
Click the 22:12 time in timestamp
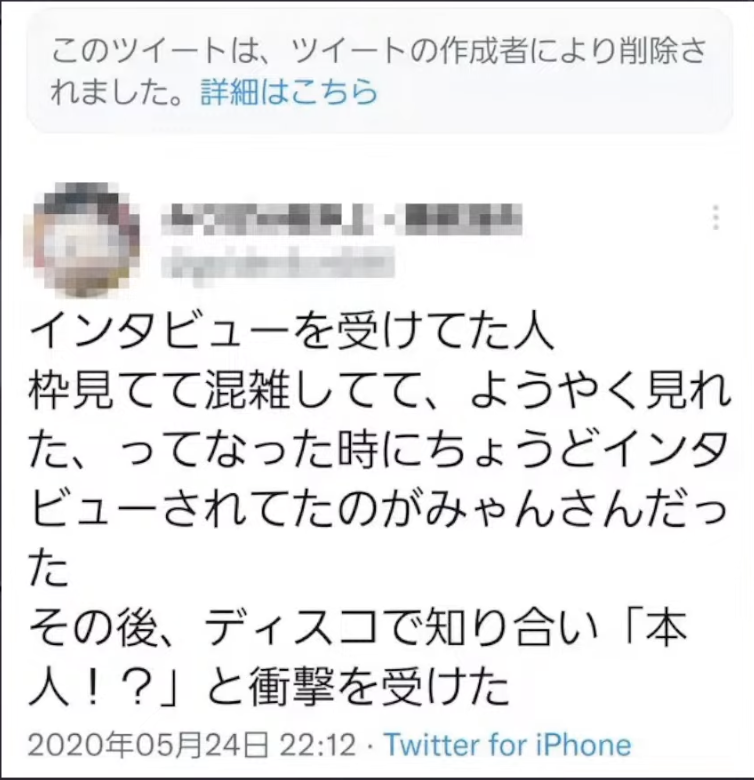click(318, 745)
